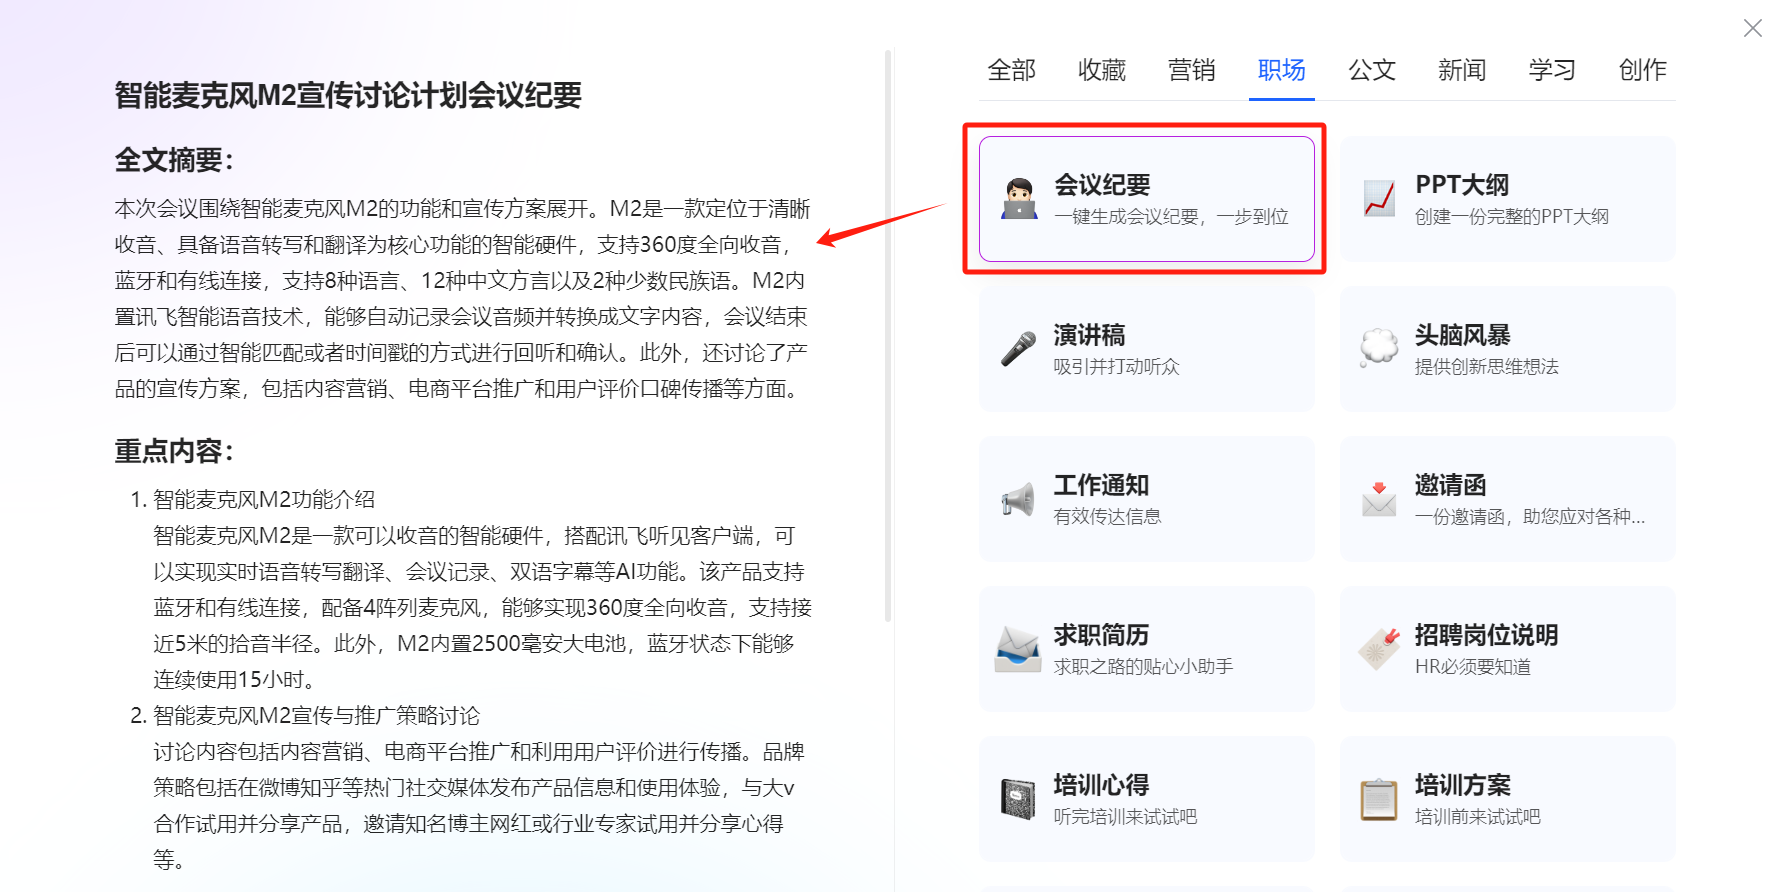Click the person-at-laptop icon for 会议纪要
Image resolution: width=1784 pixels, height=892 pixels.
point(1019,199)
